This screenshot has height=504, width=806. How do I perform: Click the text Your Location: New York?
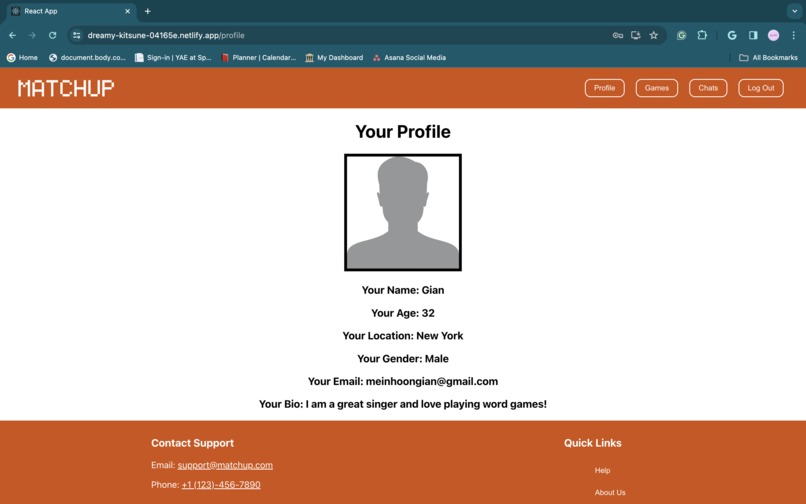point(403,336)
